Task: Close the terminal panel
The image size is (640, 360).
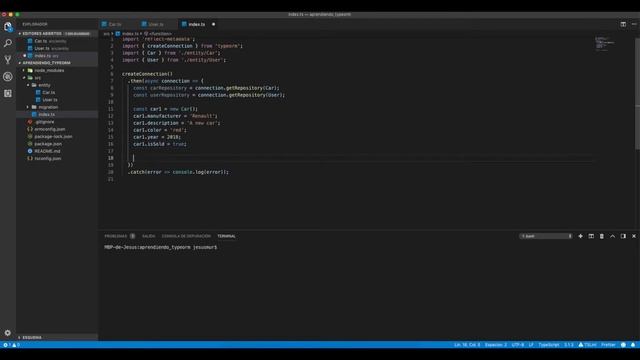Action: point(633,236)
